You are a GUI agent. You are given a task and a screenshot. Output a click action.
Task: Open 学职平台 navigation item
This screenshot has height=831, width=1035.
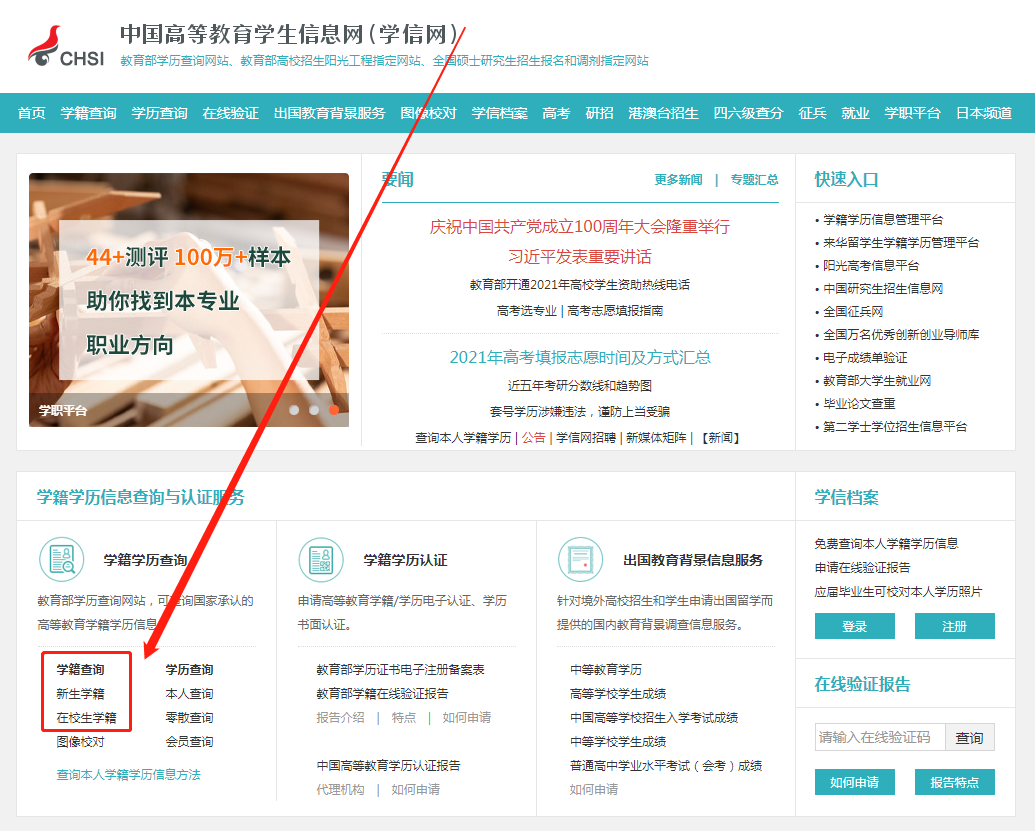coord(913,113)
